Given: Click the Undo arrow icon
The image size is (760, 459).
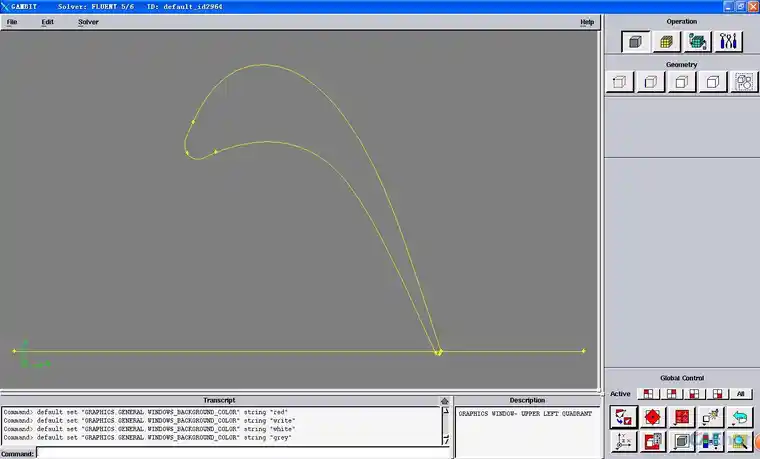Looking at the screenshot, I should click(740, 417).
